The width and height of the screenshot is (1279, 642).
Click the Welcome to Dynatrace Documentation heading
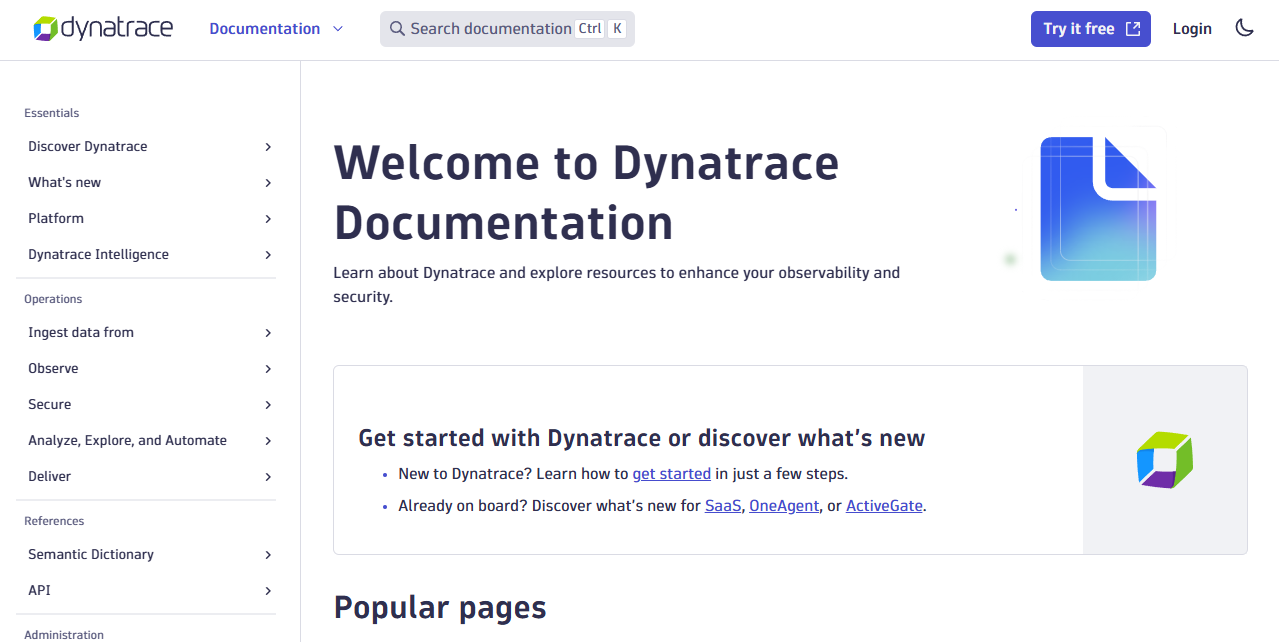point(586,192)
